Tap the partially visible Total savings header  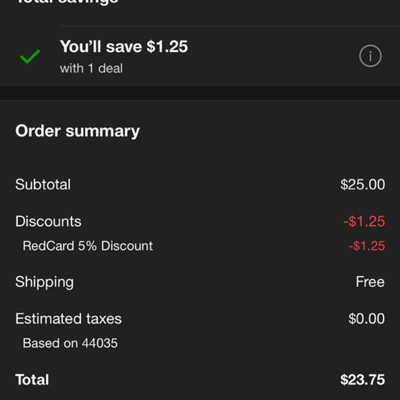pyautogui.click(x=68, y=2)
